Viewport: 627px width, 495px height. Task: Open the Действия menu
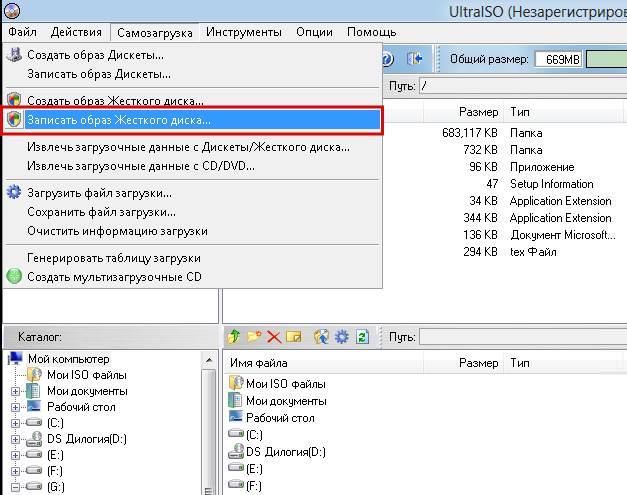click(x=76, y=32)
